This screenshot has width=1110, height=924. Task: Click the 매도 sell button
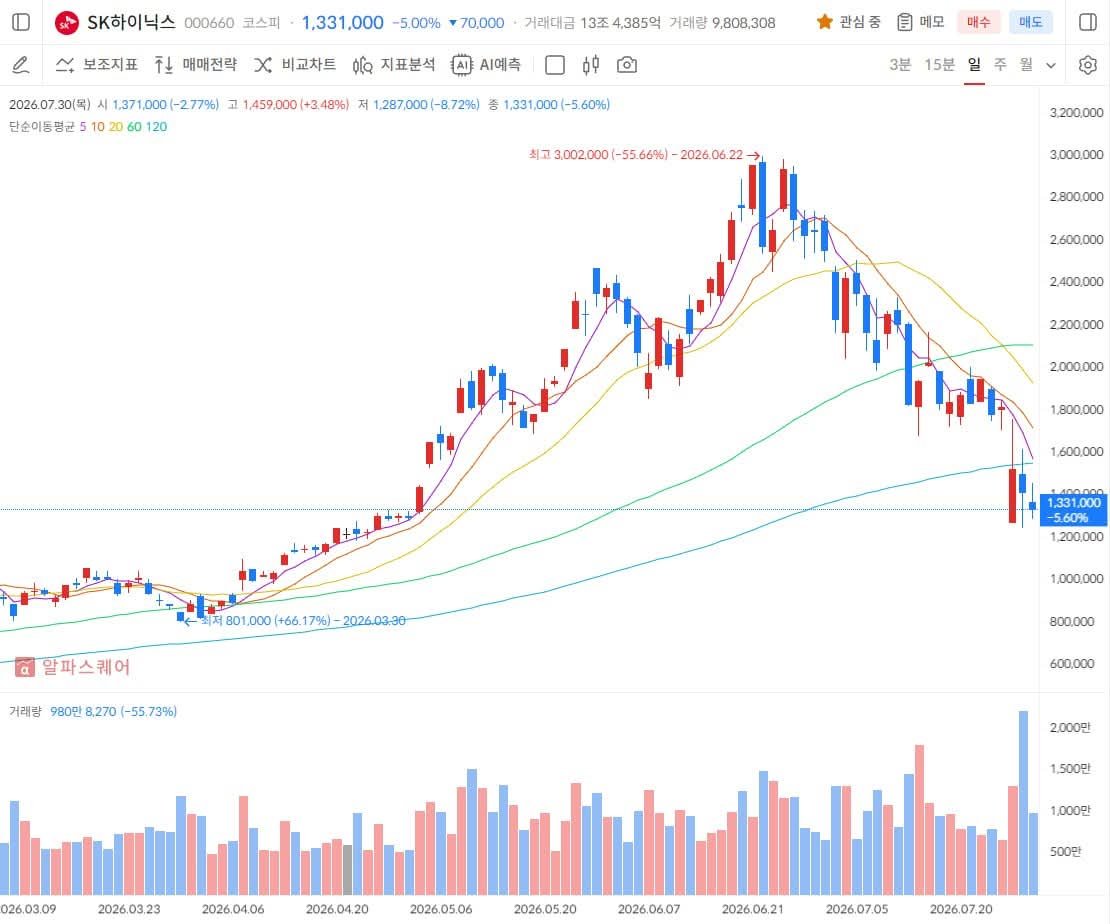pyautogui.click(x=1030, y=22)
